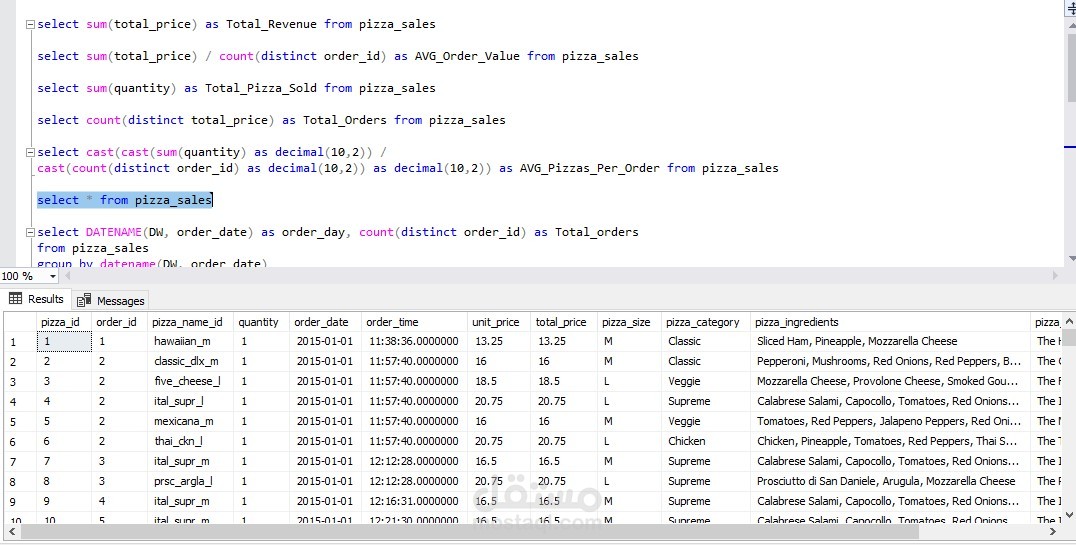
Task: Click the Total_Pizza_Sold query line
Action: point(236,89)
